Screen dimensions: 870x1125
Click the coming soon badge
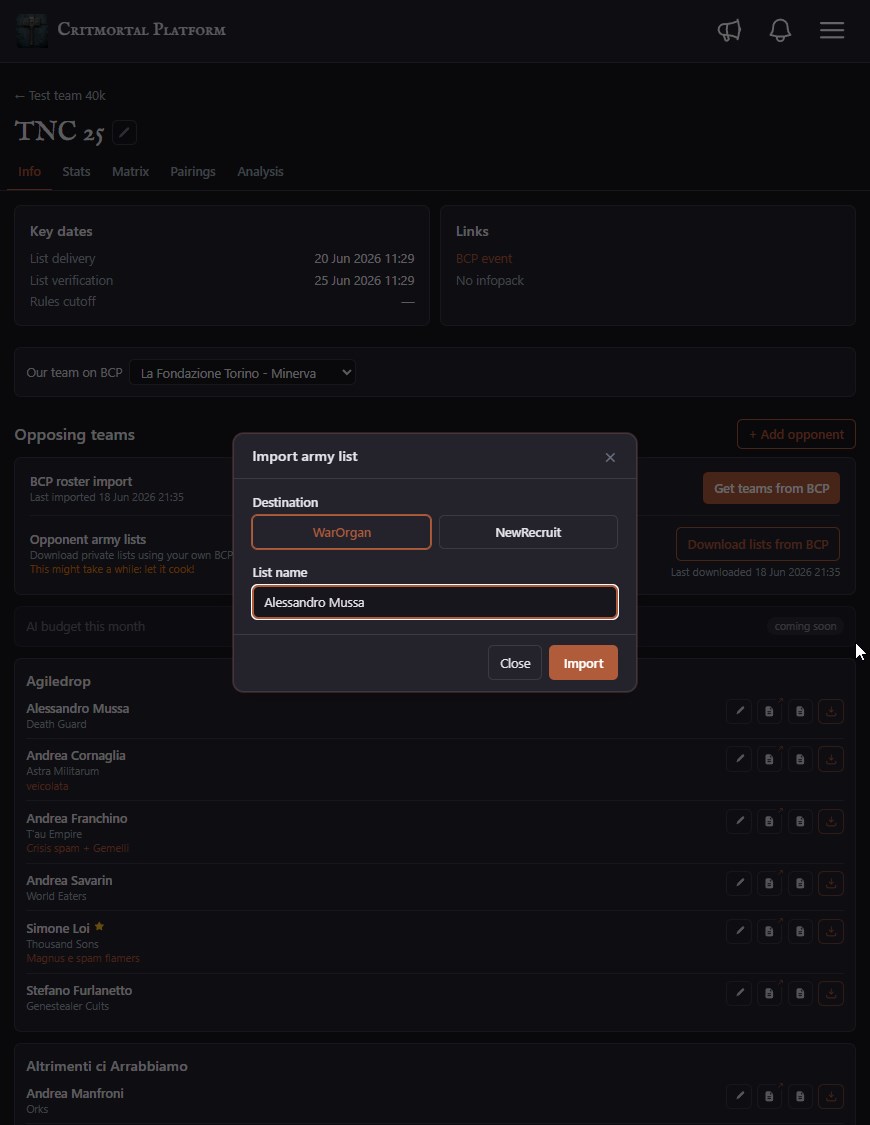tap(805, 626)
